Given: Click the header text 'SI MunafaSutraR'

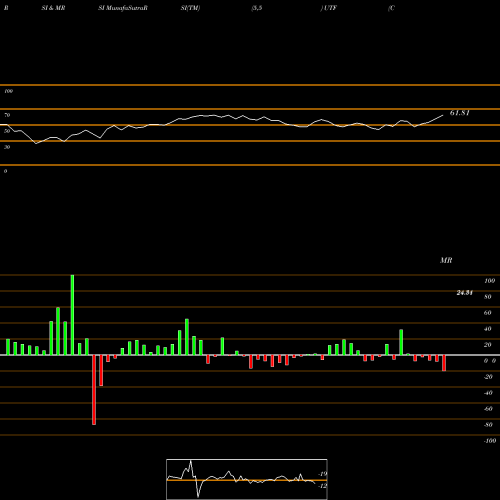Looking at the screenshot, I should click(x=123, y=8).
